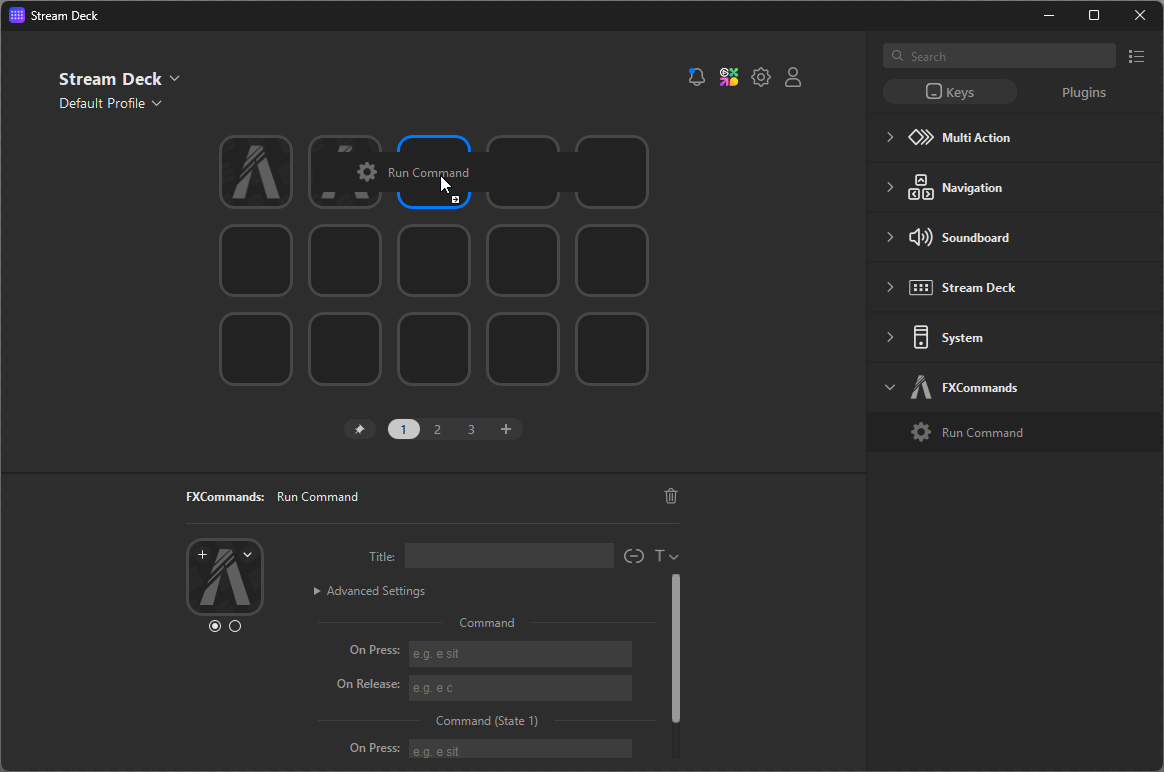The height and width of the screenshot is (772, 1164).
Task: Select the second state radio button
Action: point(235,626)
